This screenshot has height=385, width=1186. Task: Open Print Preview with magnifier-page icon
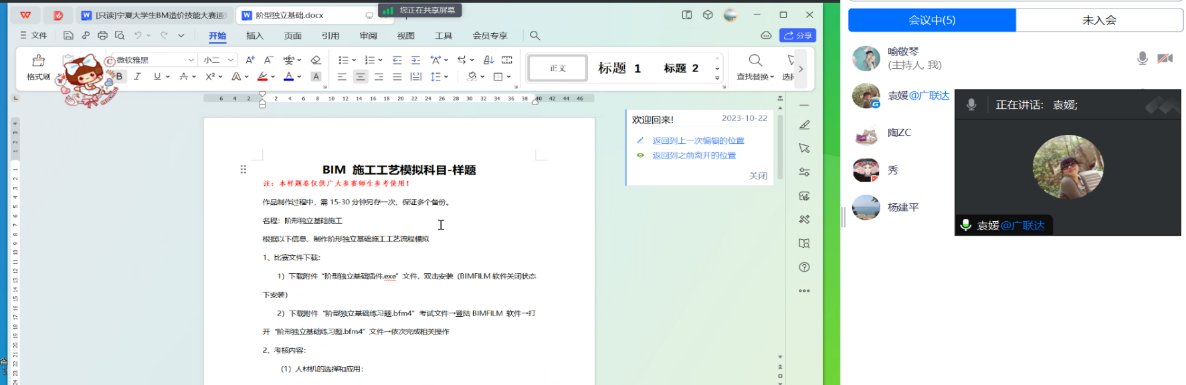tap(120, 36)
